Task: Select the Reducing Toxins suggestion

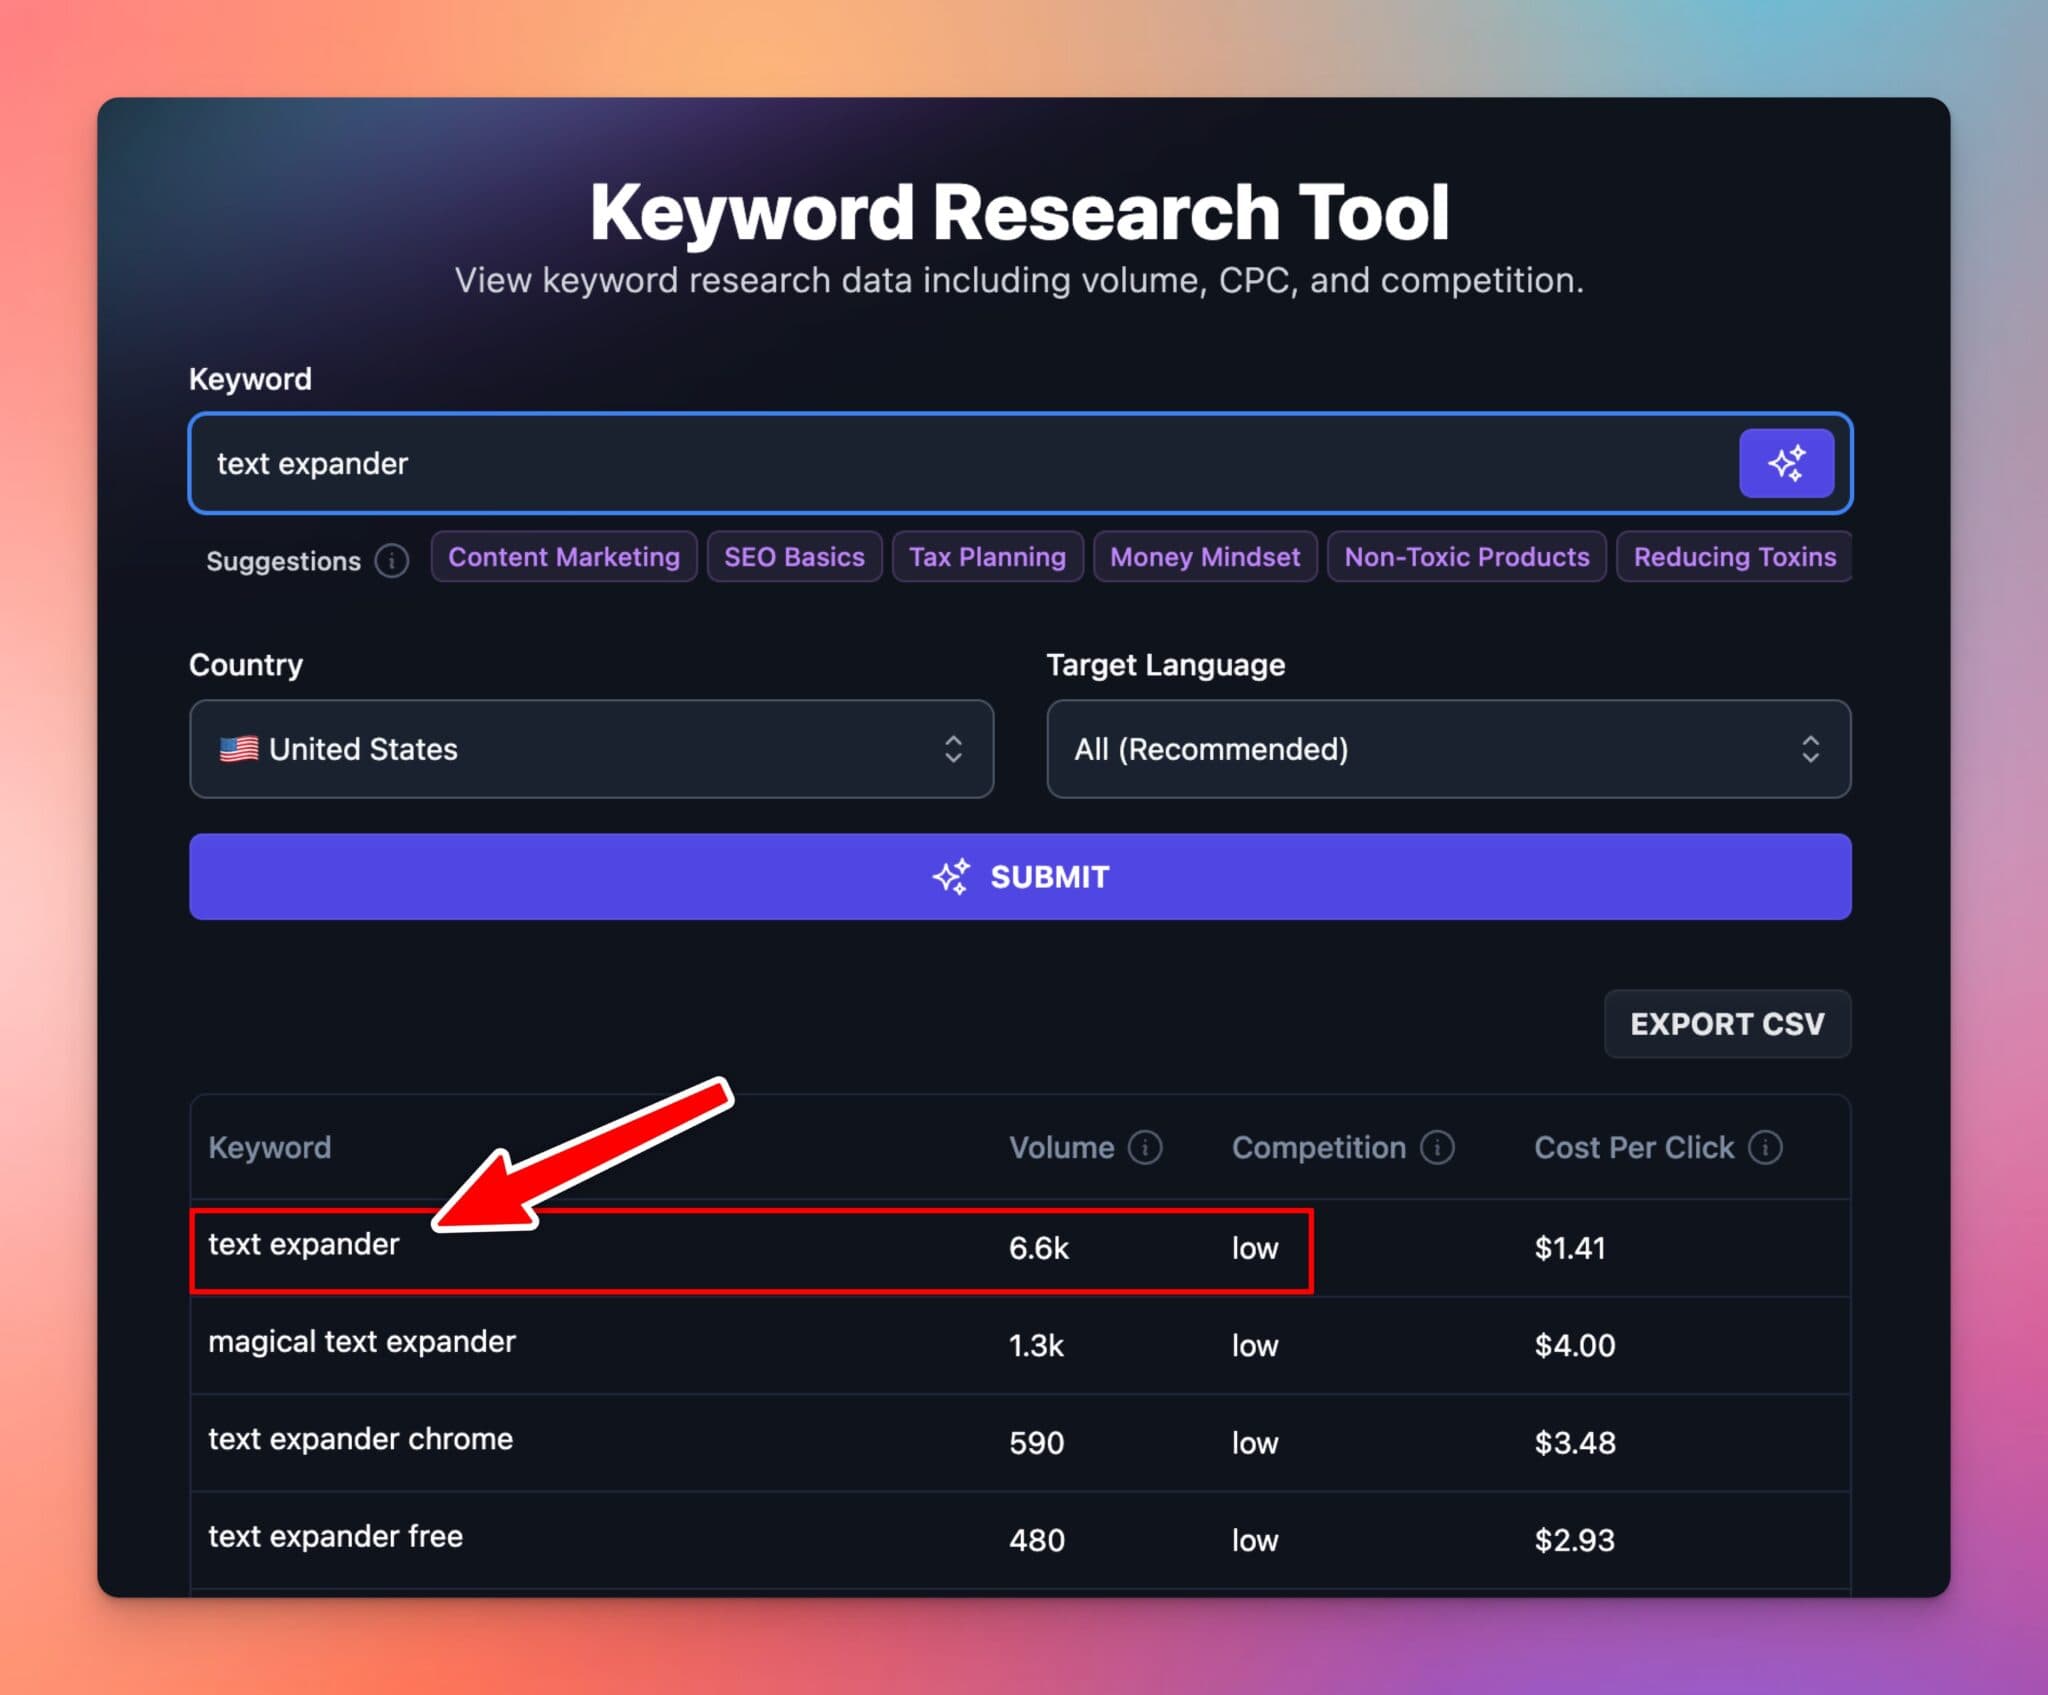Action: point(1735,557)
